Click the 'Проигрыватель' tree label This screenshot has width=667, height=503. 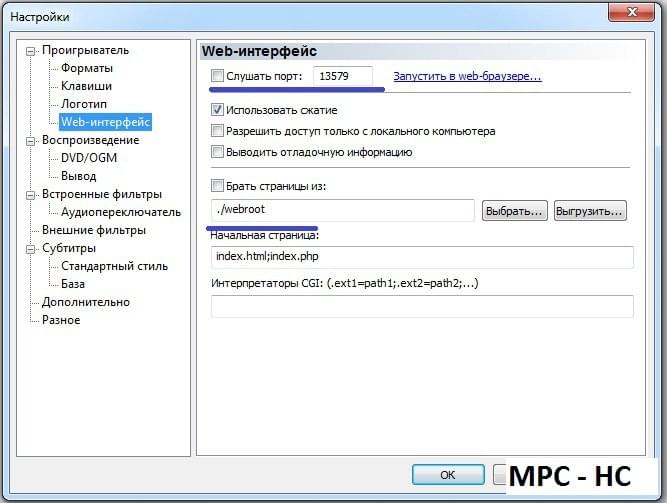(x=85, y=50)
